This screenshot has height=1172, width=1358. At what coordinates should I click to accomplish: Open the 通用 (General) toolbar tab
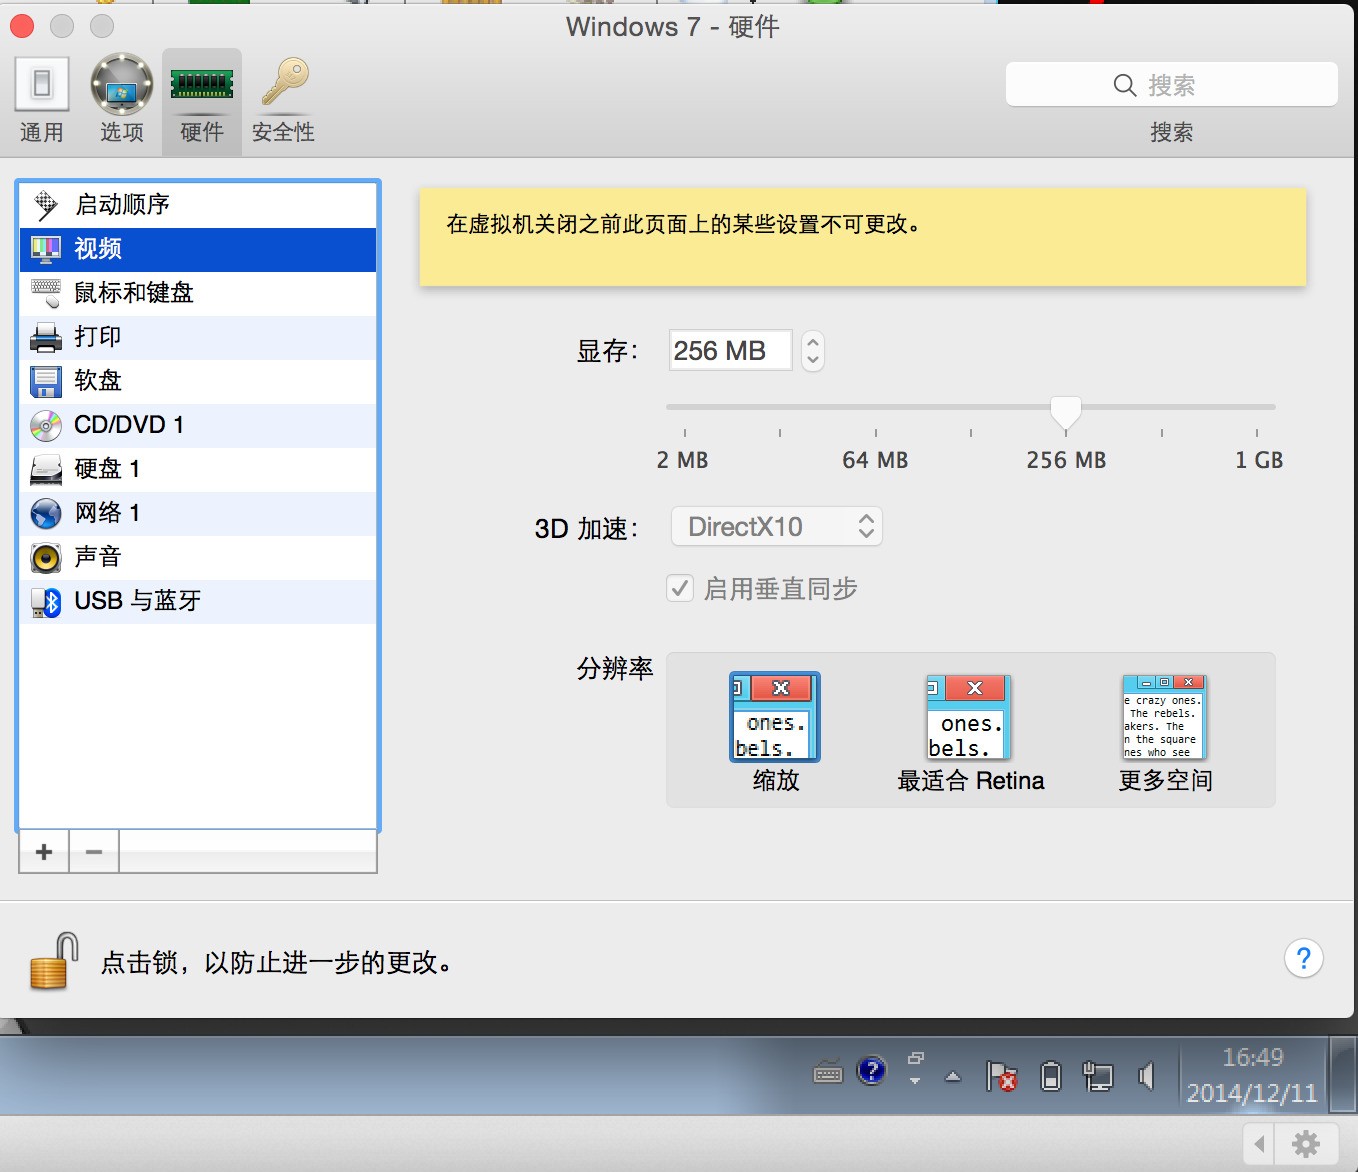click(41, 101)
